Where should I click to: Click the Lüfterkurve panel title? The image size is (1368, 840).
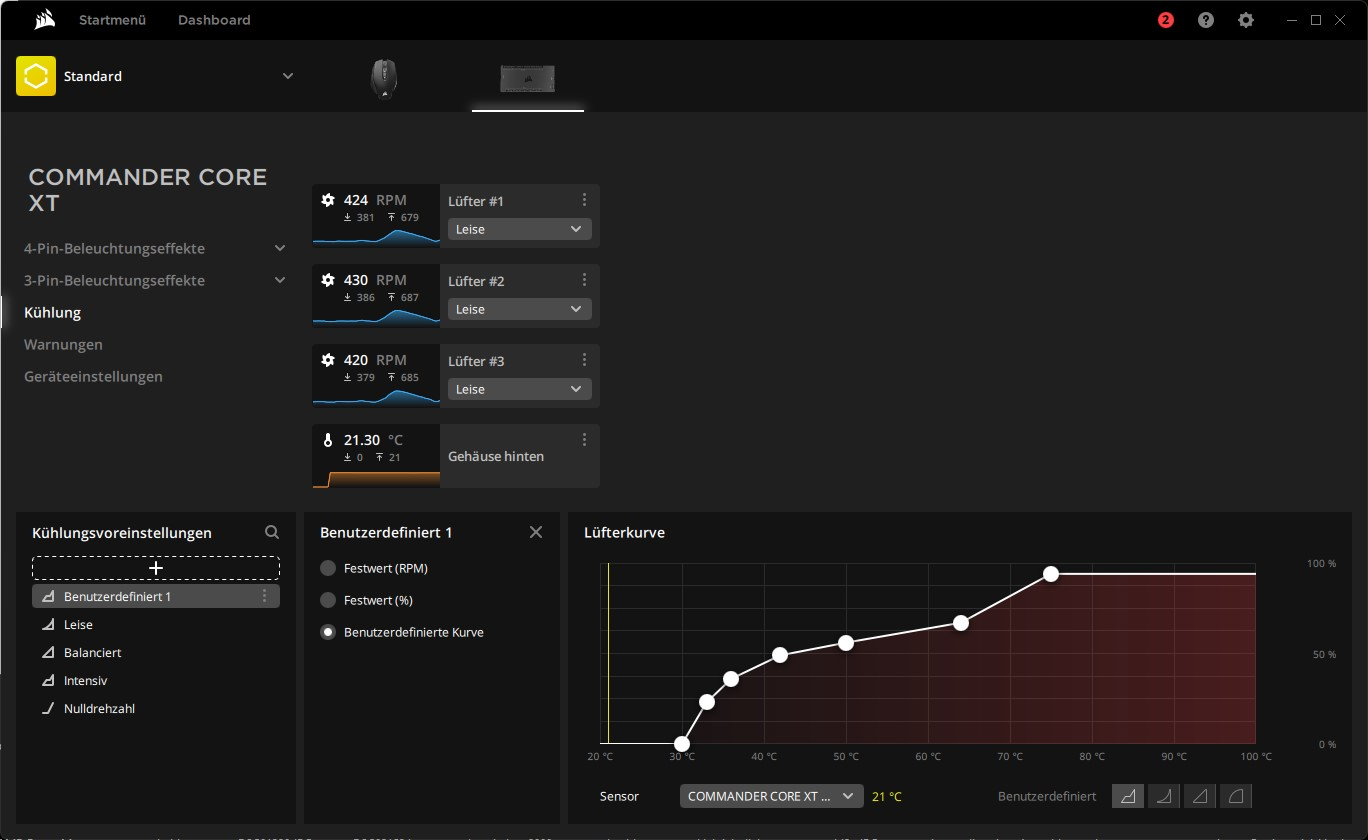point(624,532)
